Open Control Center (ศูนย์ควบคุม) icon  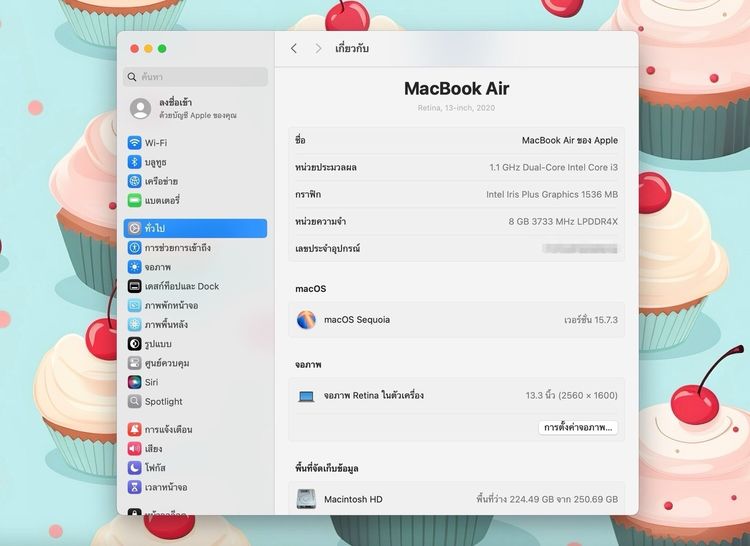(134, 363)
